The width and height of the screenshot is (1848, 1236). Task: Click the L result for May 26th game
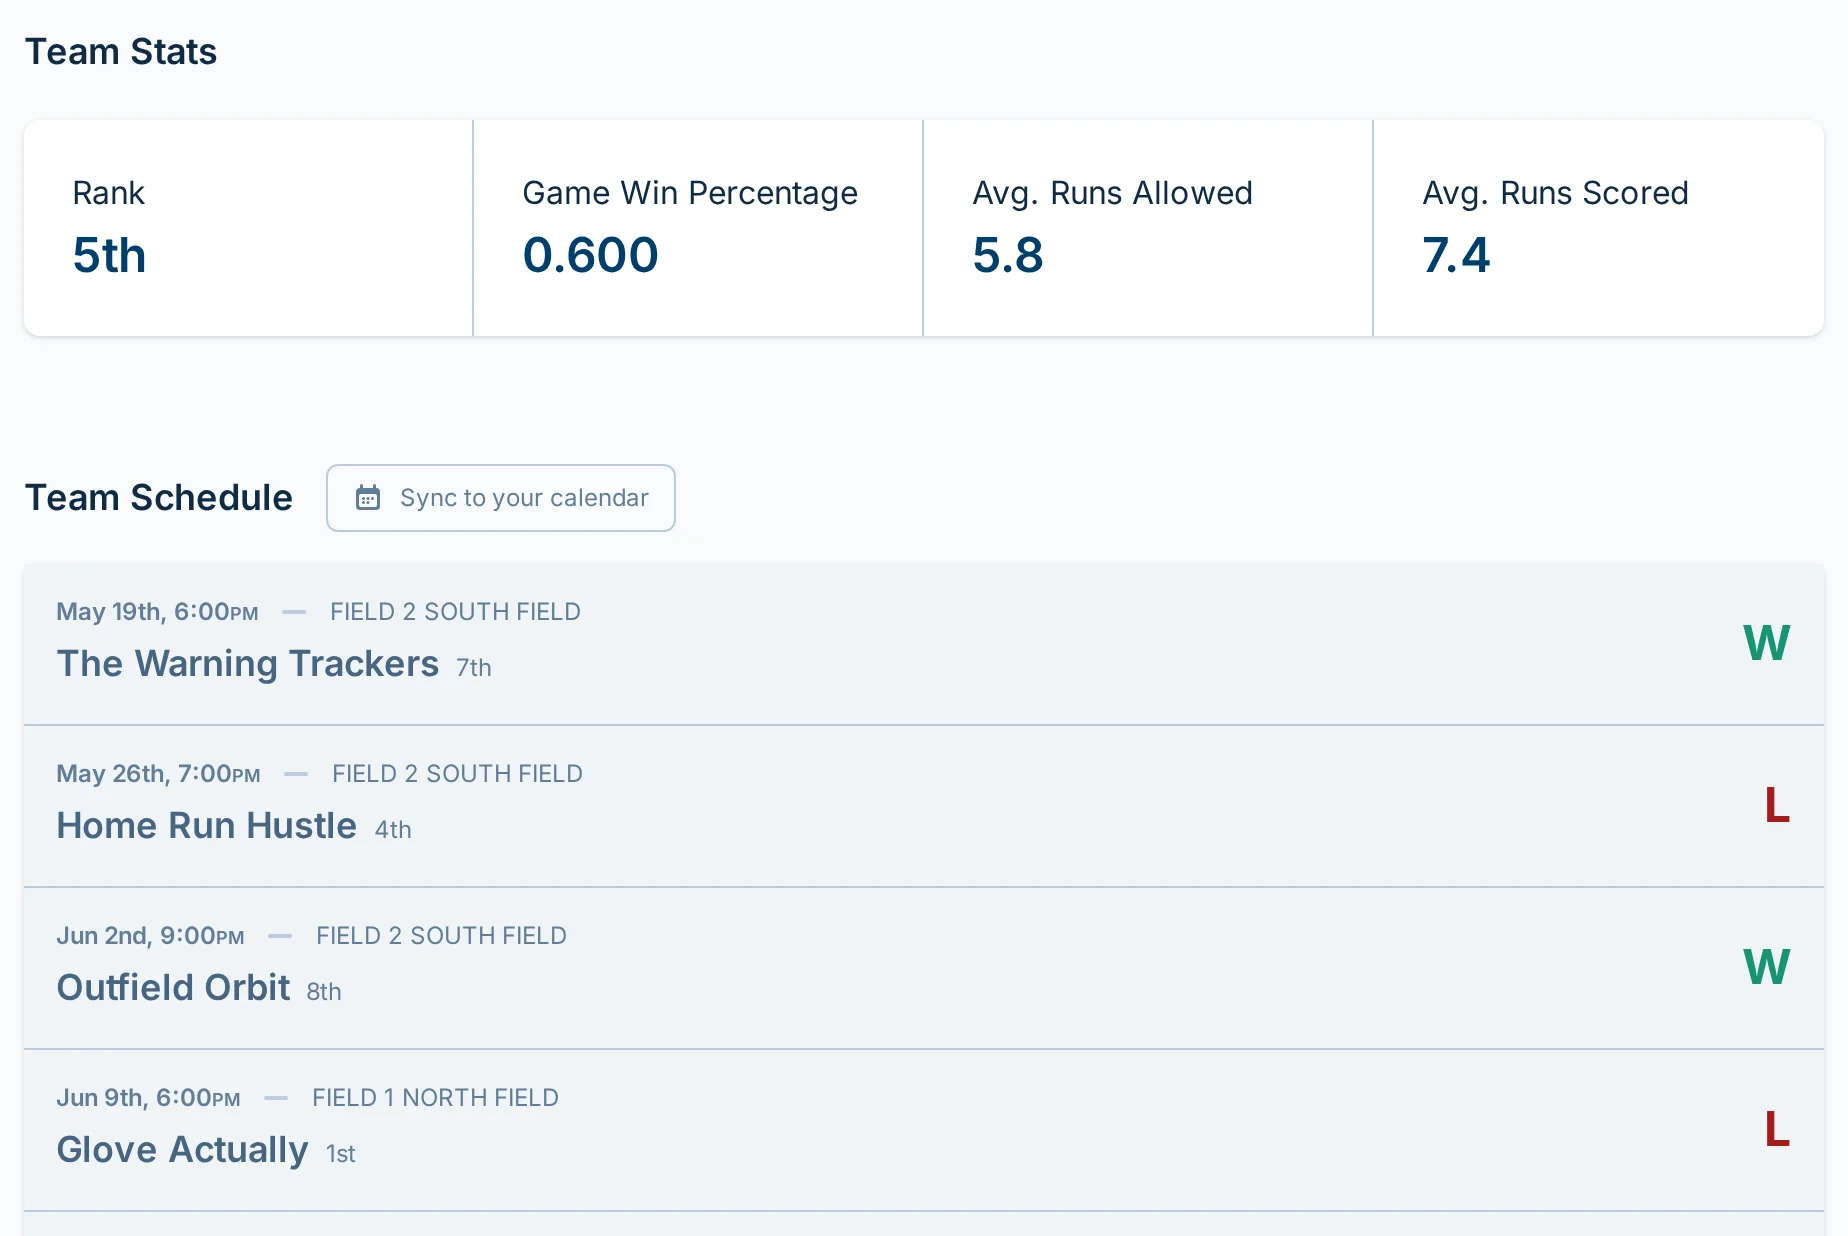1777,805
